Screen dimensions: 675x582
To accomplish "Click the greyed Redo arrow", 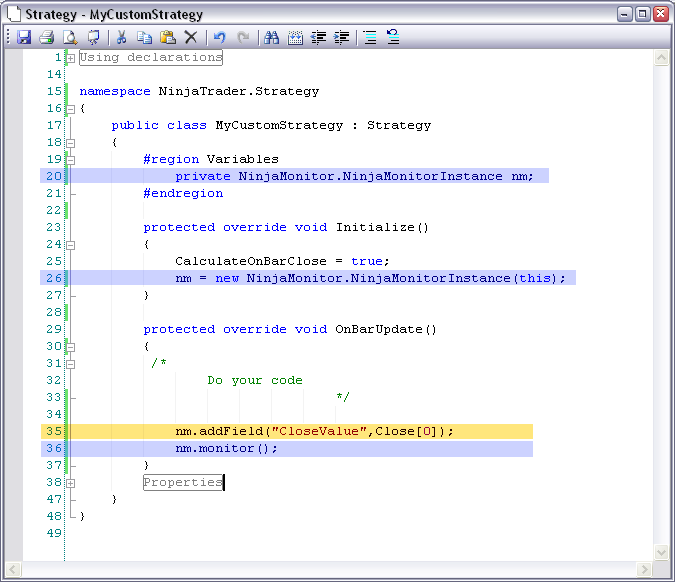I will click(x=243, y=37).
